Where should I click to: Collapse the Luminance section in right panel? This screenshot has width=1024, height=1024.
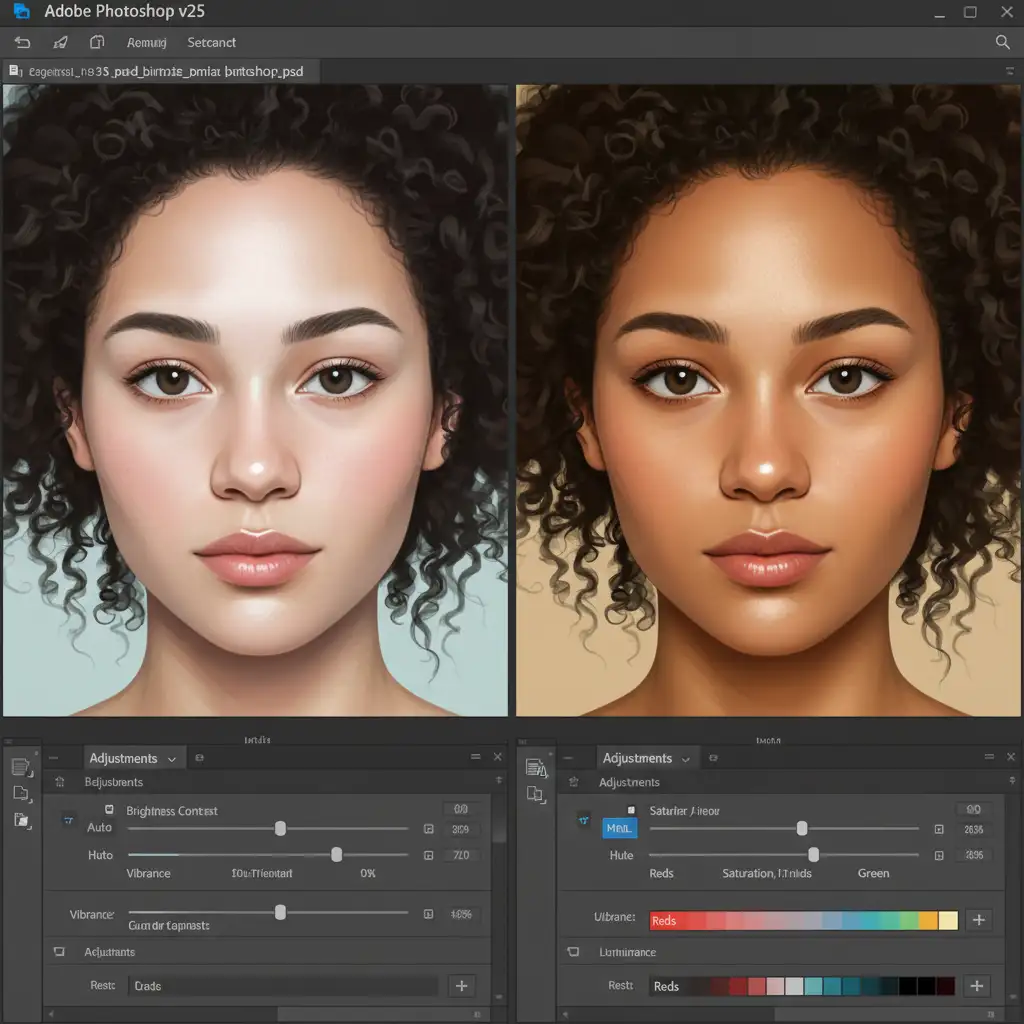(573, 953)
